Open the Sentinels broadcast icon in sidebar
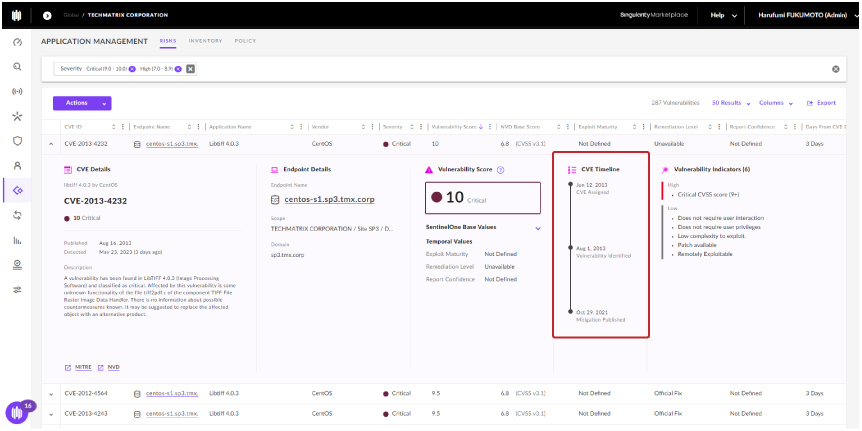Viewport: 862px width, 431px height. click(x=17, y=91)
